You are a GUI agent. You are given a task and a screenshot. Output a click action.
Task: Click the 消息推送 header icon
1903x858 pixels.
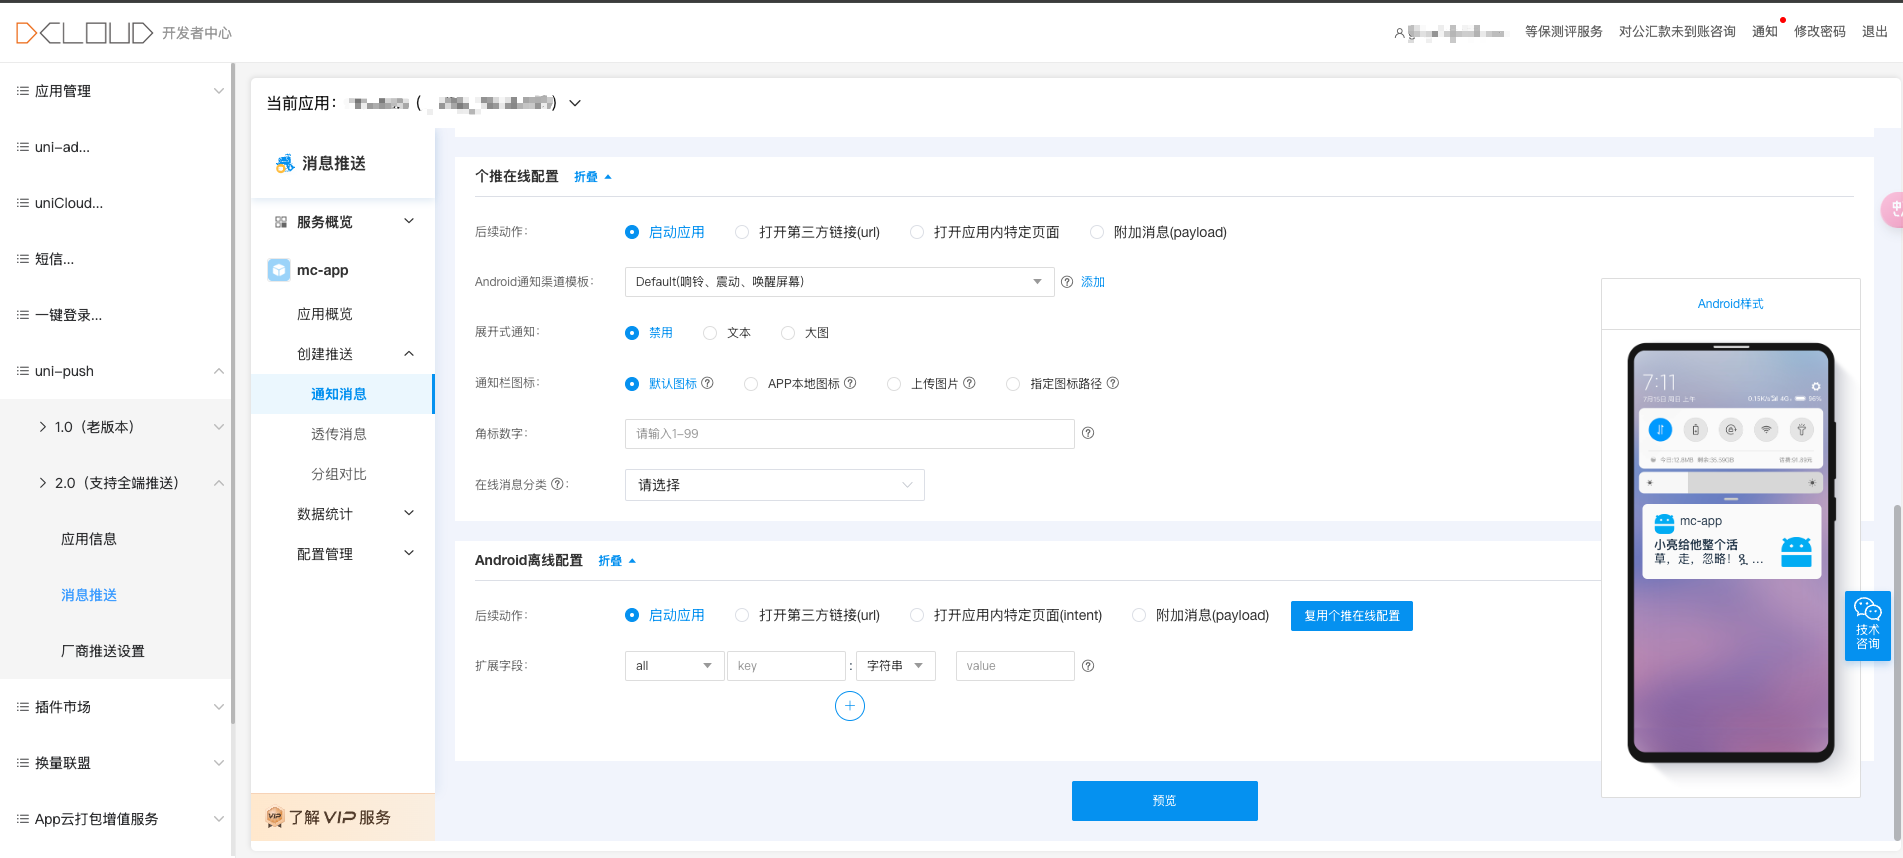pos(285,163)
